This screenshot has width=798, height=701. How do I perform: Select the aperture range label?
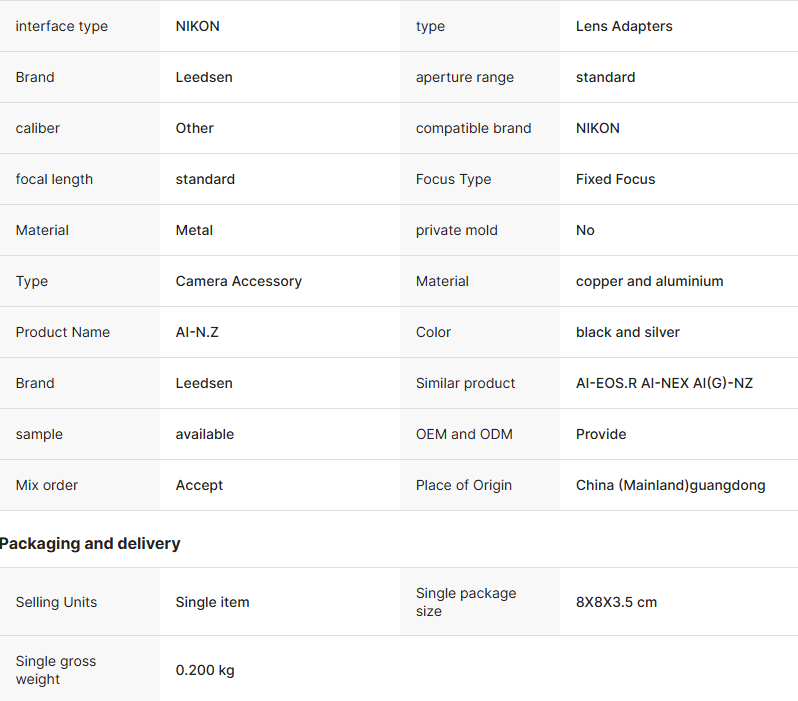pyautogui.click(x=464, y=77)
